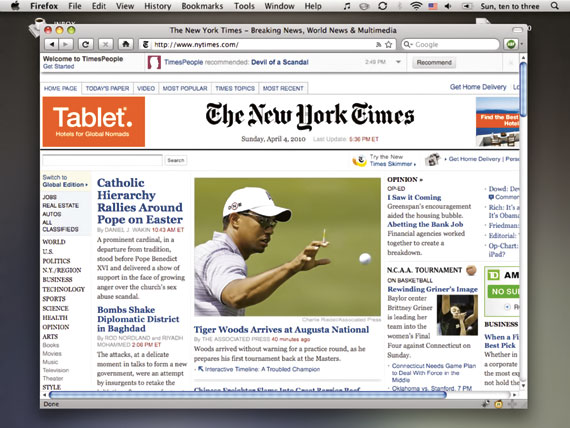This screenshot has height=428, width=570.
Task: Click the Tiger Woods photo
Action: point(288,247)
